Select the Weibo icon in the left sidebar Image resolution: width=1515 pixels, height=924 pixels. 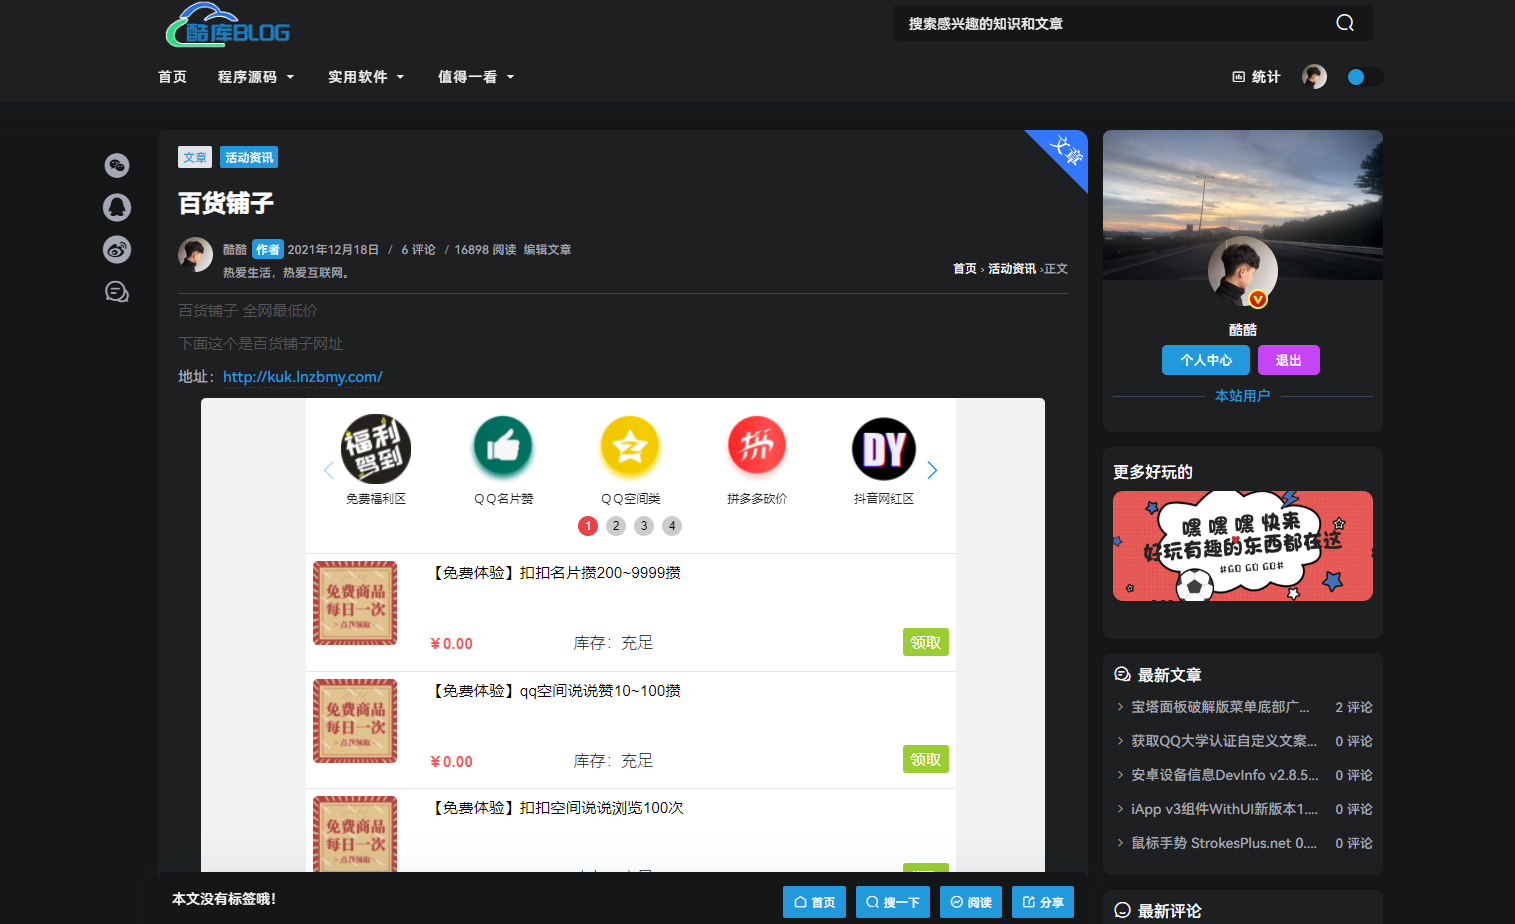(x=117, y=250)
